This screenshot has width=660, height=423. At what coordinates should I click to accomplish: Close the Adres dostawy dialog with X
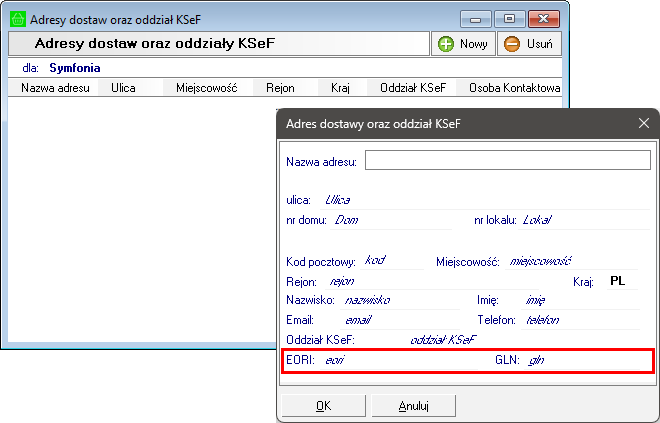pos(644,123)
